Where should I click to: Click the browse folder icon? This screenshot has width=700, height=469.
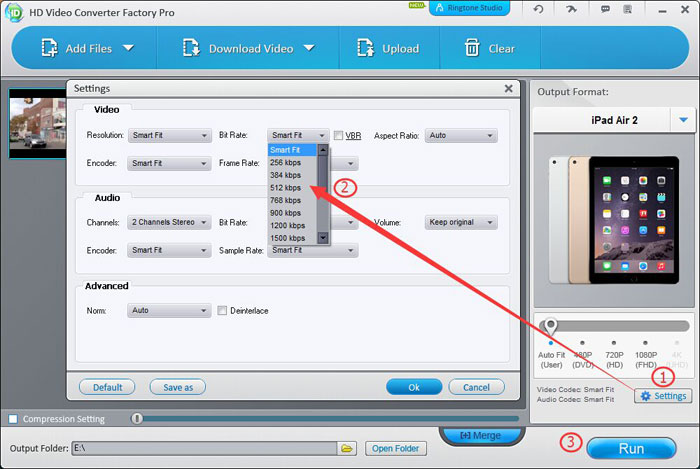pos(347,448)
